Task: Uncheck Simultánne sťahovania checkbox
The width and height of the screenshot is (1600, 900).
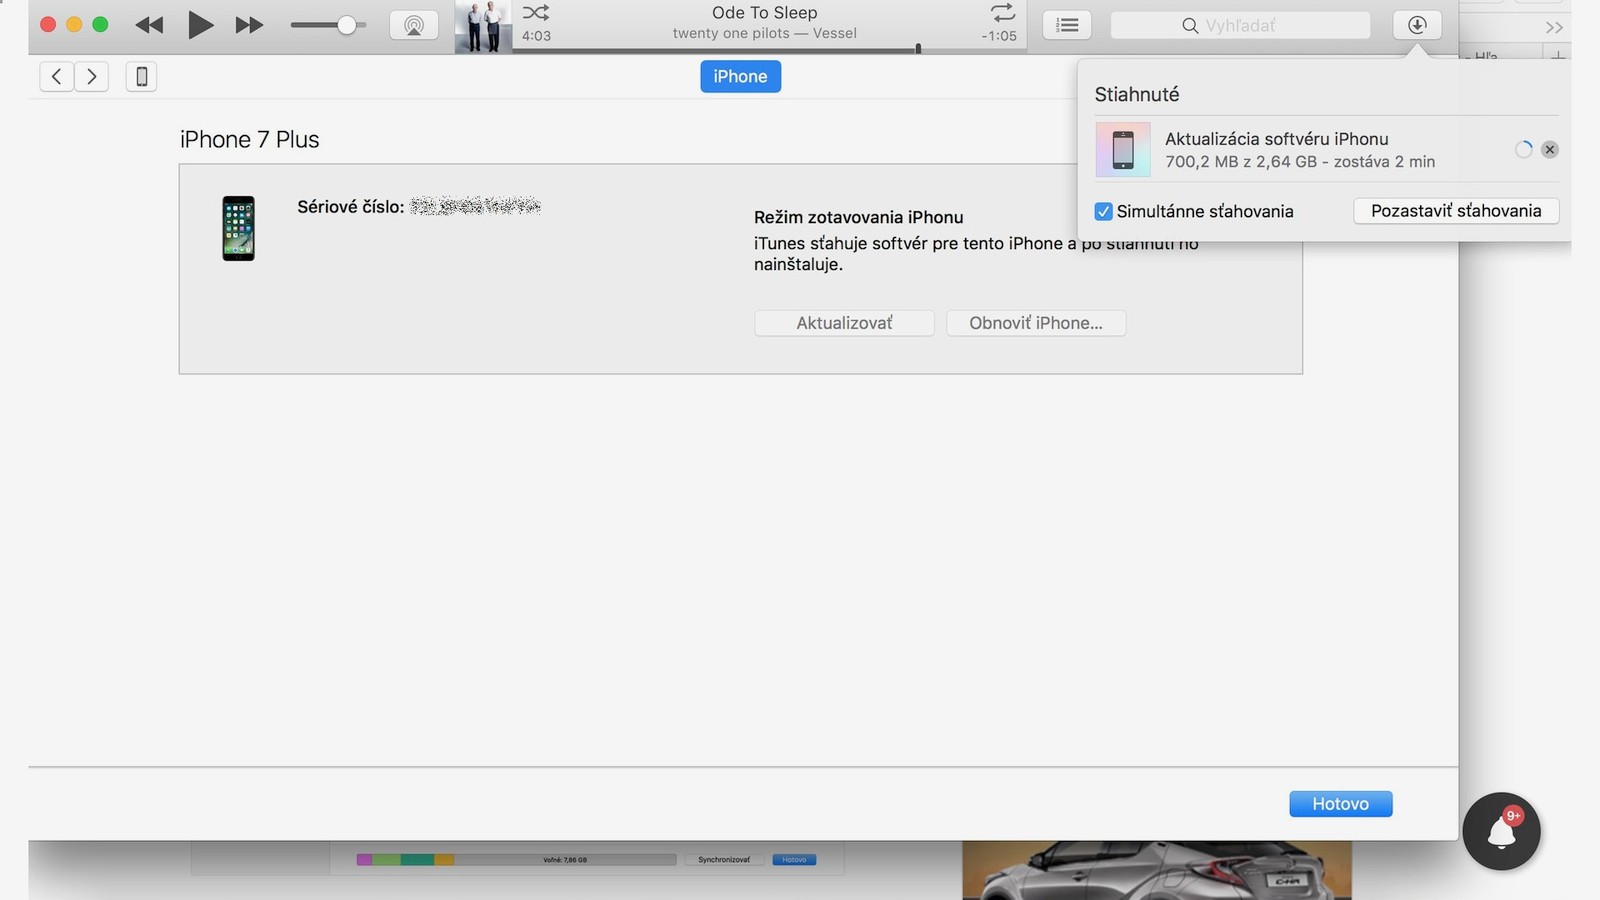Action: (1104, 211)
